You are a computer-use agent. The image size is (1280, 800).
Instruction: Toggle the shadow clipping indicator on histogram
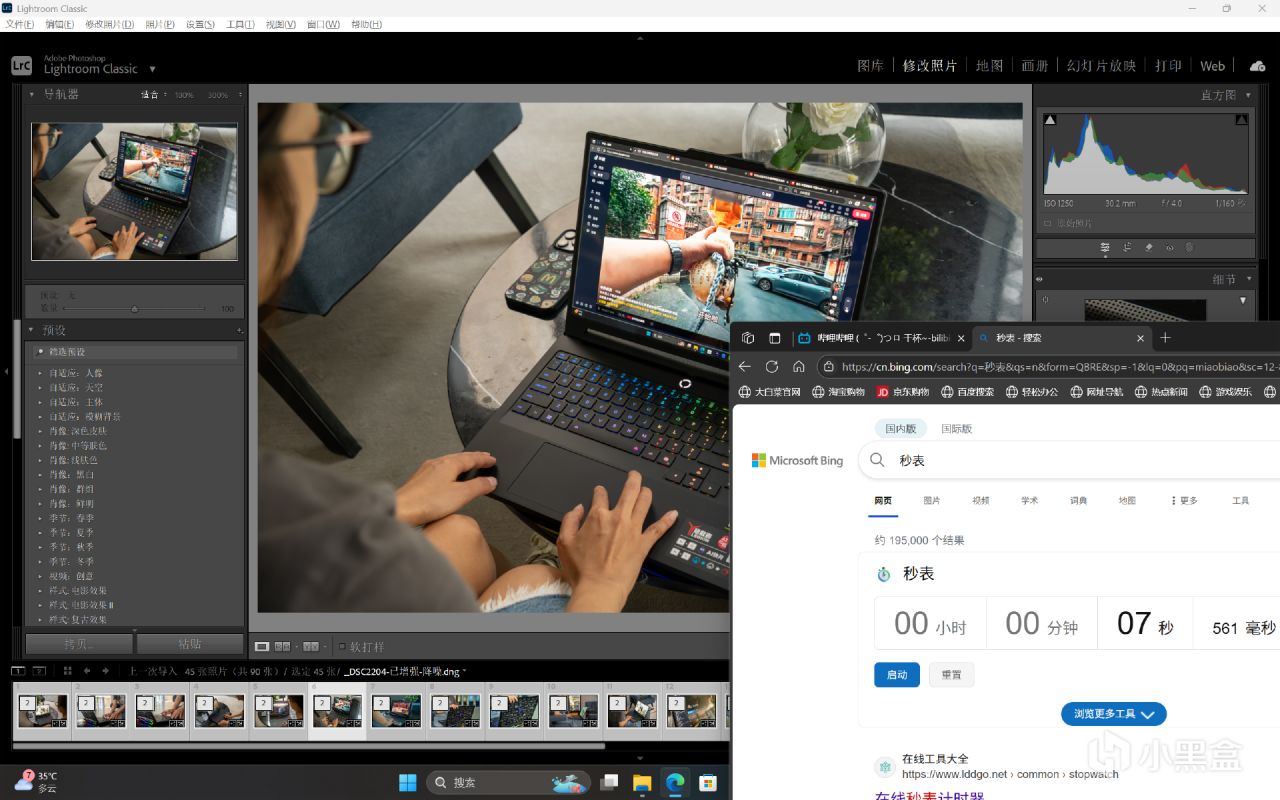coord(1050,120)
